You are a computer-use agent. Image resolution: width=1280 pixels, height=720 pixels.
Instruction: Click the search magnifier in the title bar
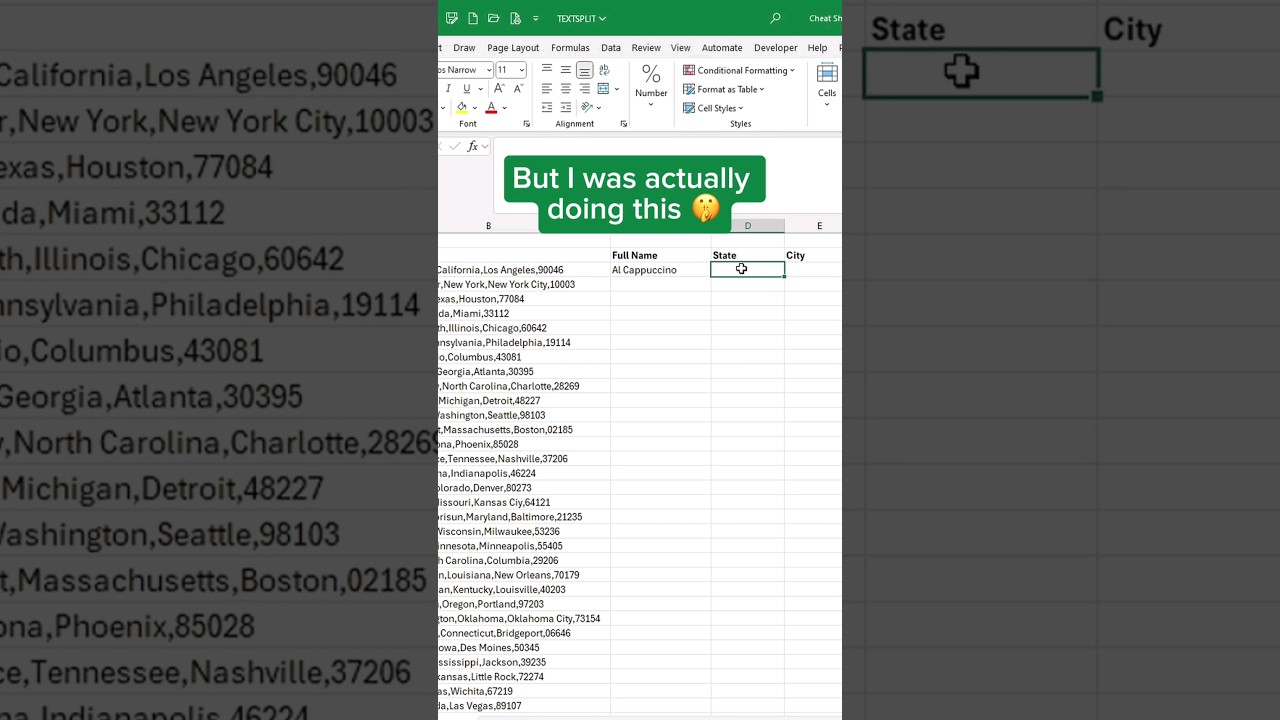tap(775, 18)
